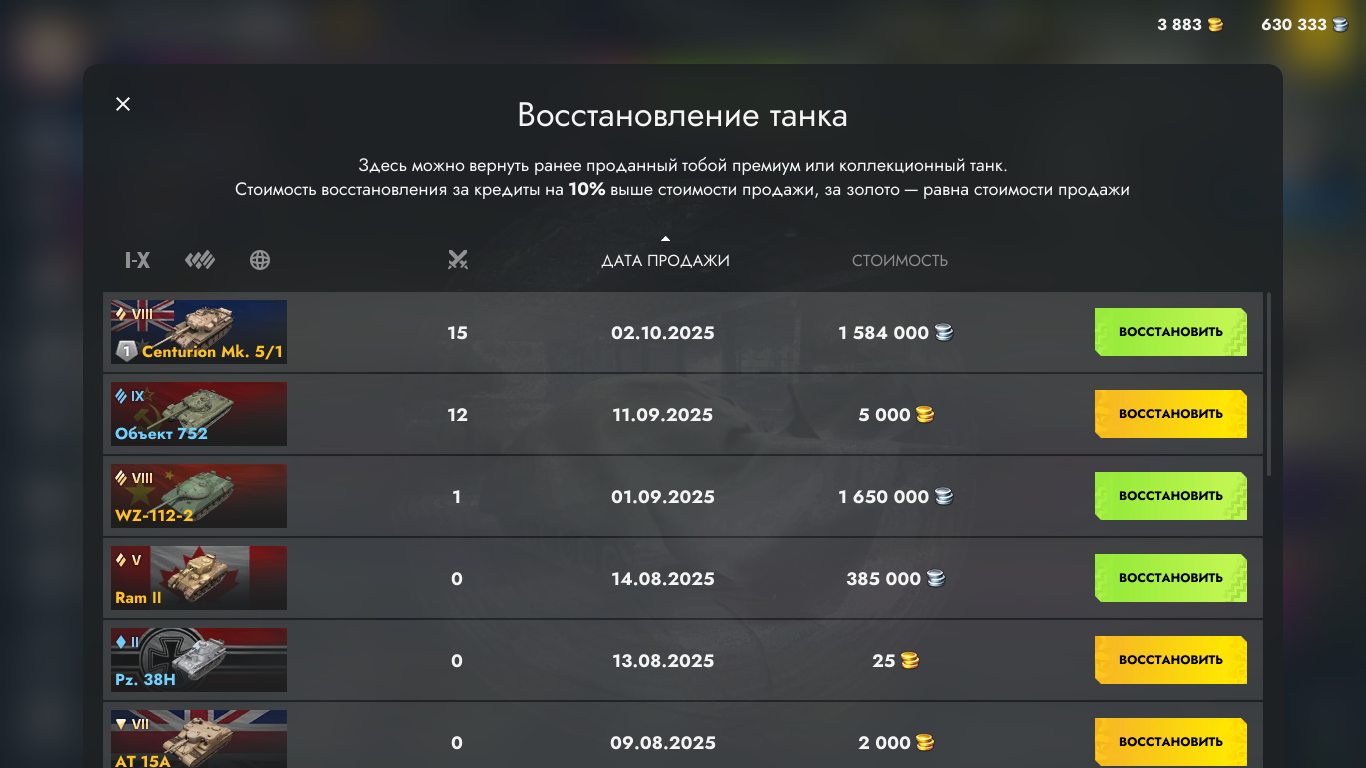Filter by tank type icon

(x=200, y=261)
